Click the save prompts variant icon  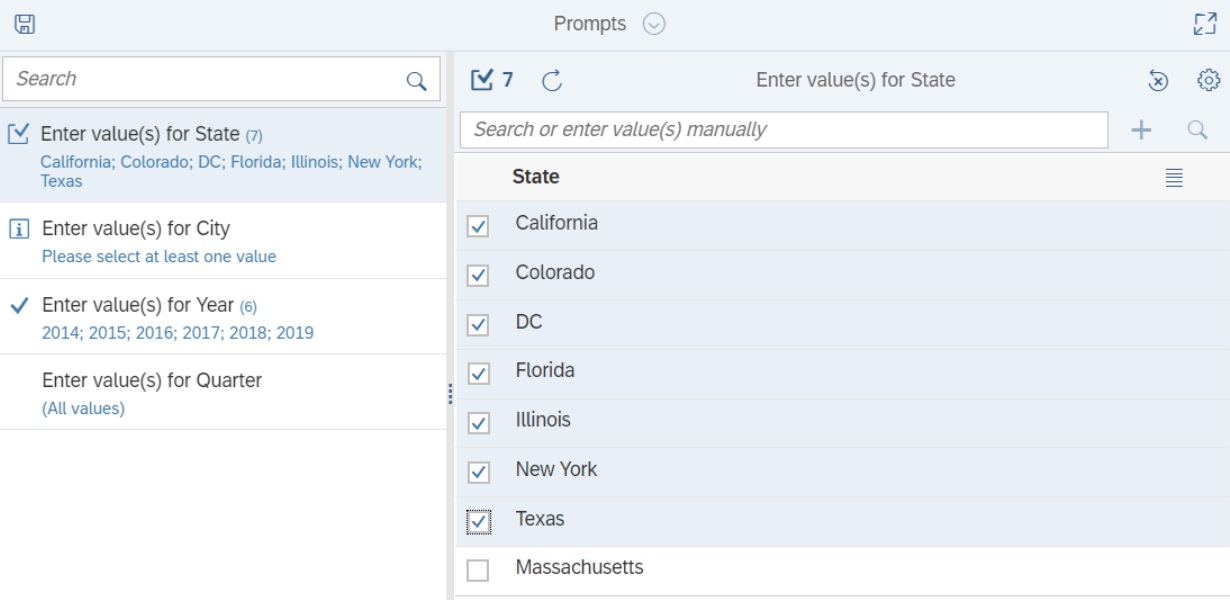click(x=24, y=24)
